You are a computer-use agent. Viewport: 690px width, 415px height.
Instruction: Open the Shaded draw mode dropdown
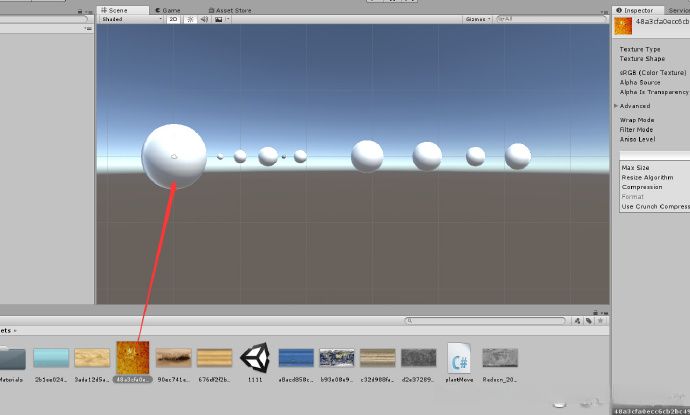tap(132, 19)
